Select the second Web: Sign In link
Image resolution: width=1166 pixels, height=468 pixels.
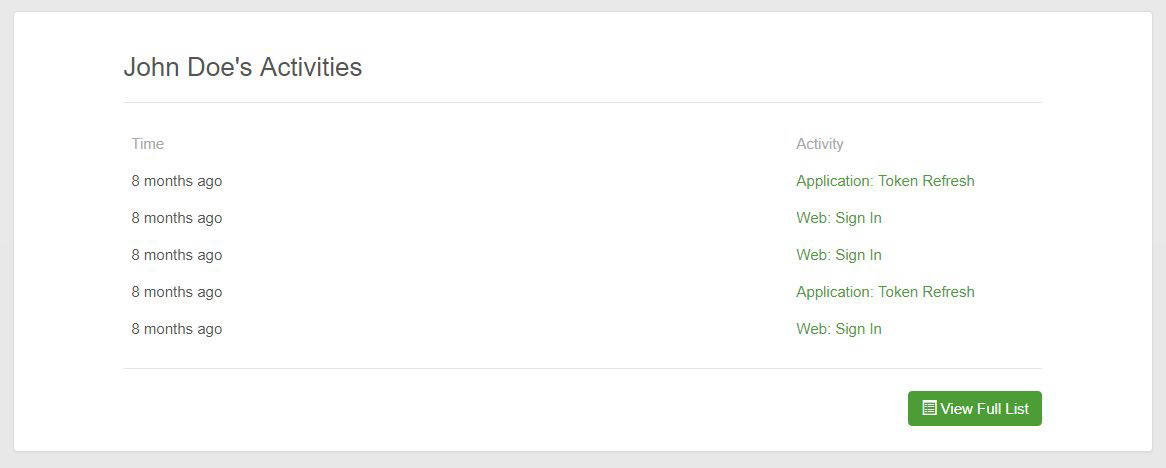(x=838, y=255)
